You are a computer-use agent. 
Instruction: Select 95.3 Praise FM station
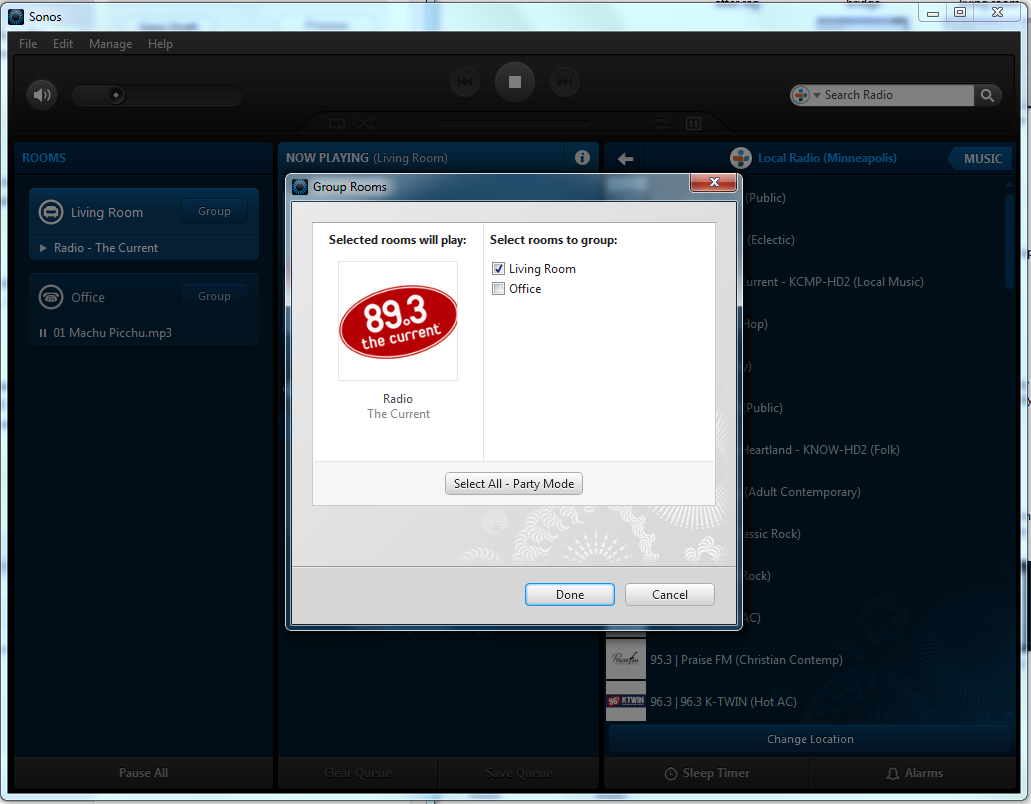coord(746,660)
